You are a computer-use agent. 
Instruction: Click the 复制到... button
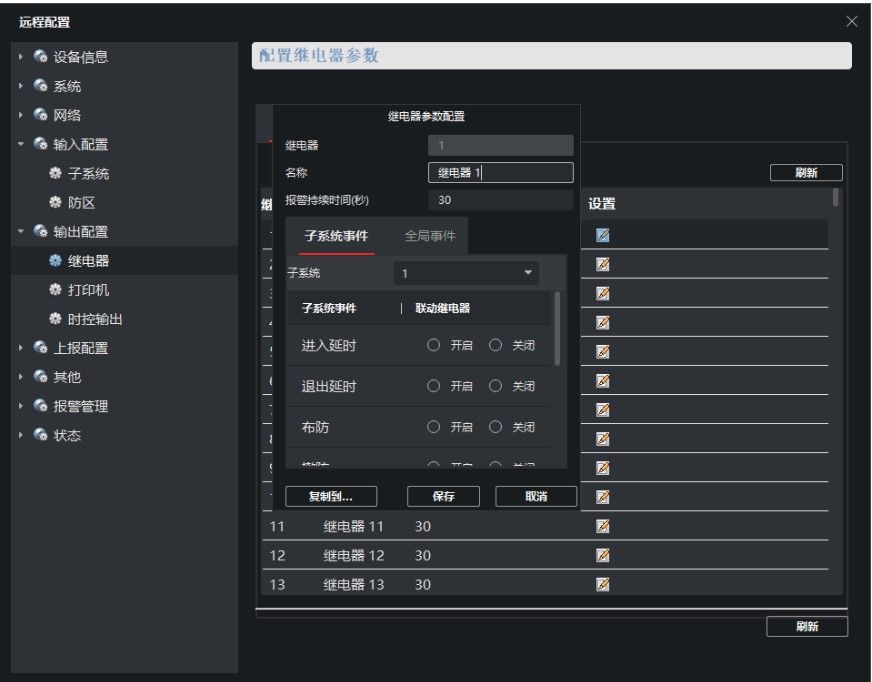tap(331, 496)
